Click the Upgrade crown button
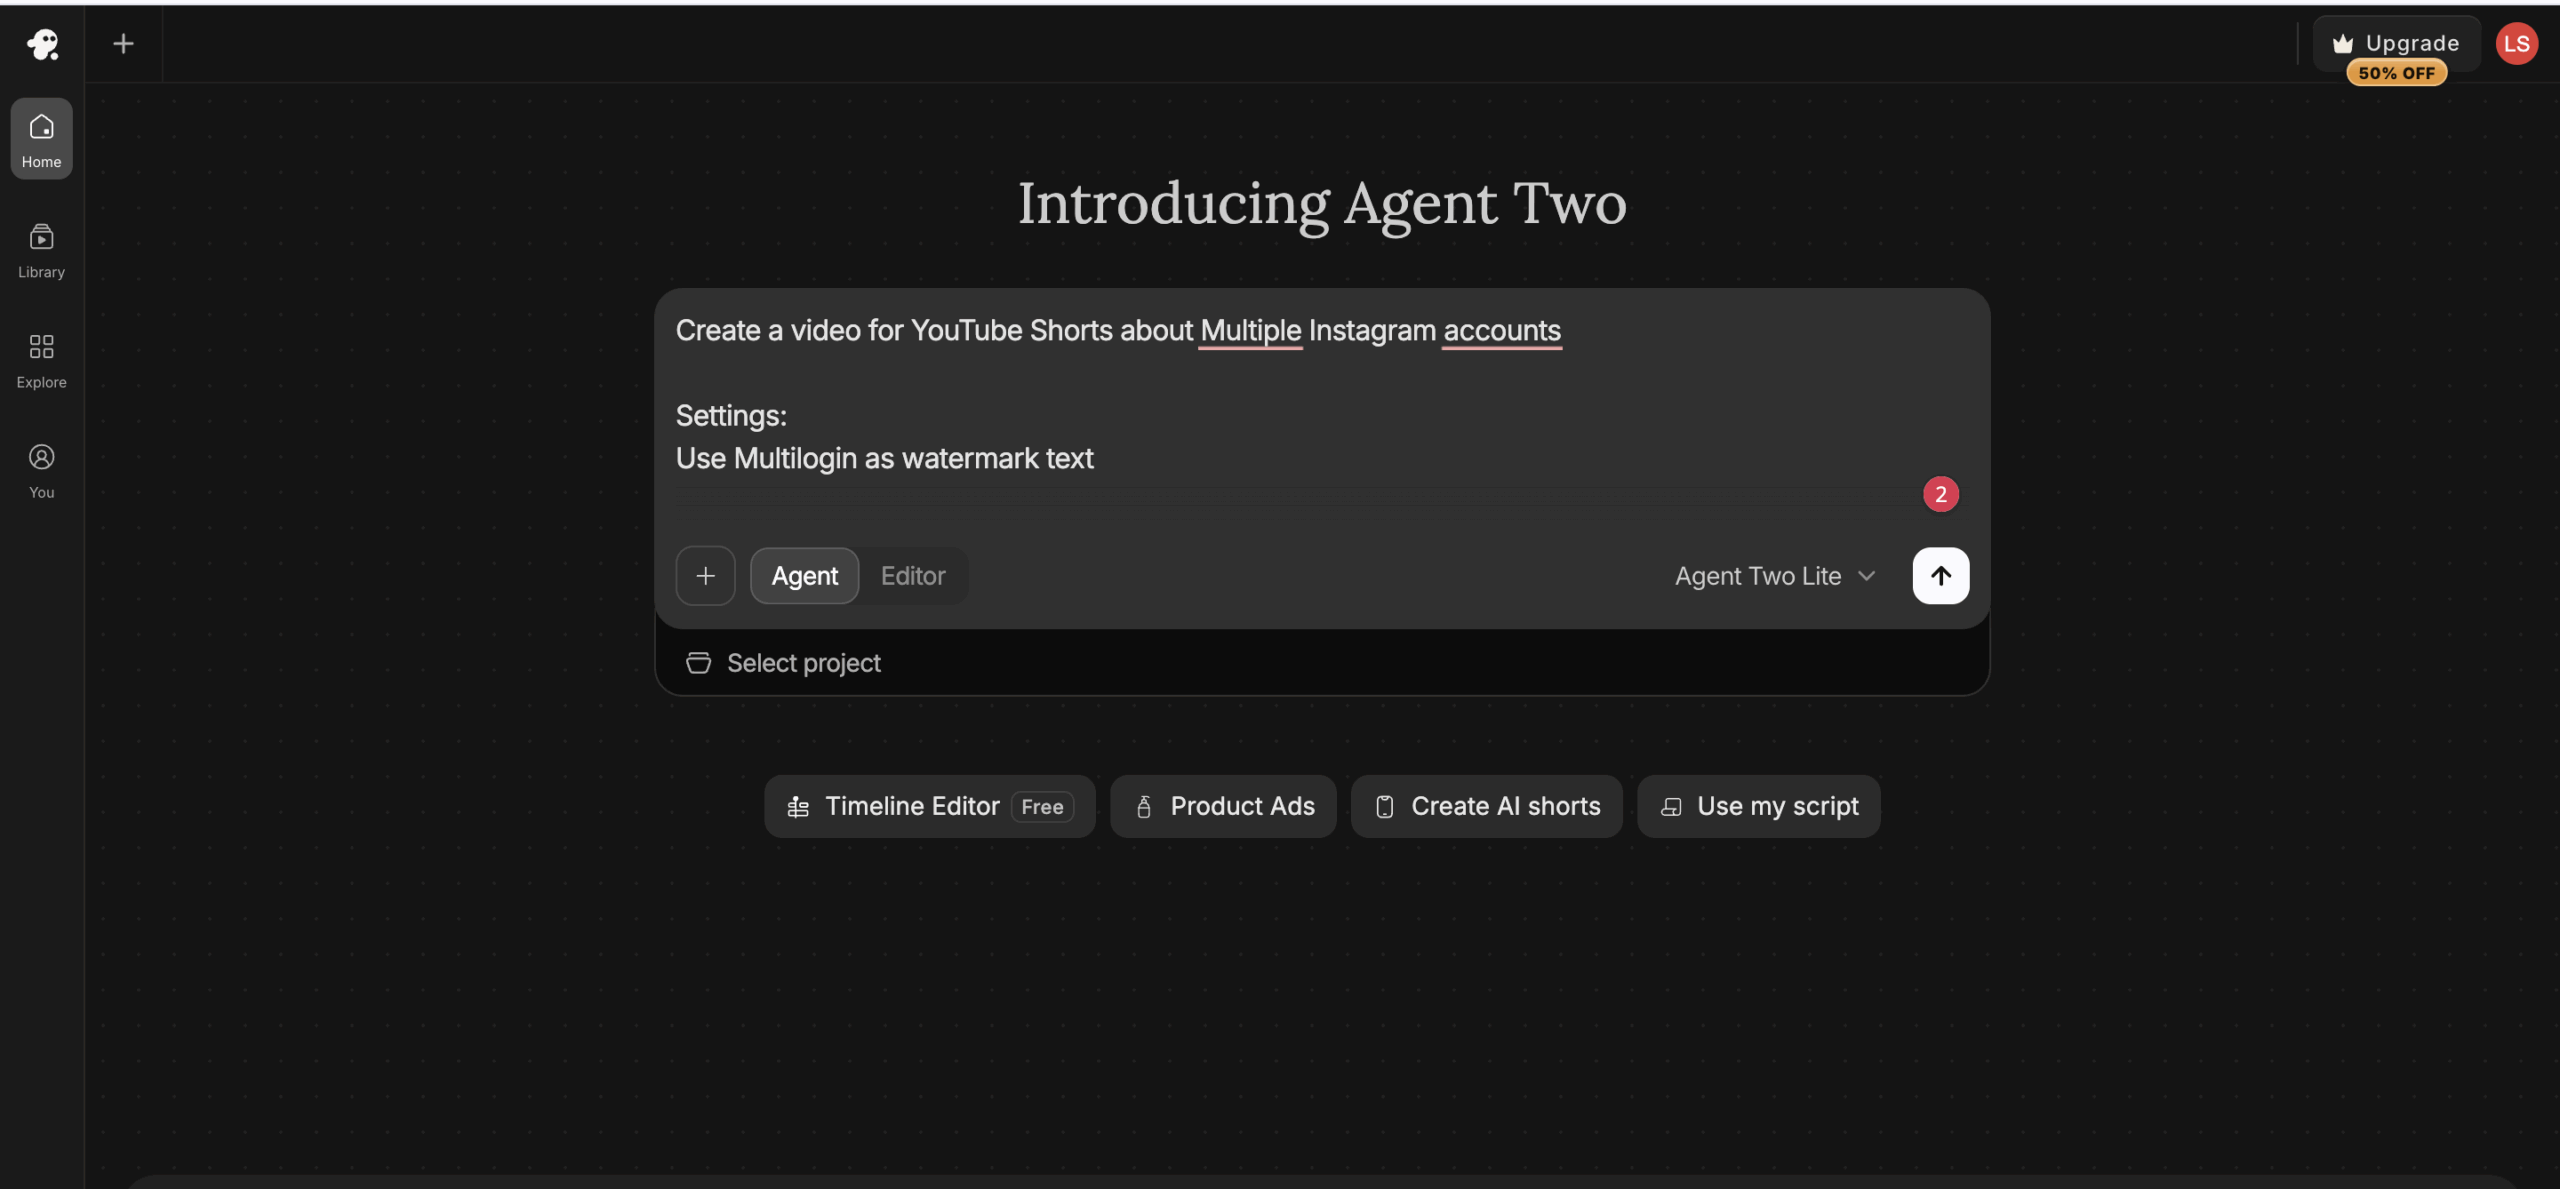 [x=2396, y=43]
